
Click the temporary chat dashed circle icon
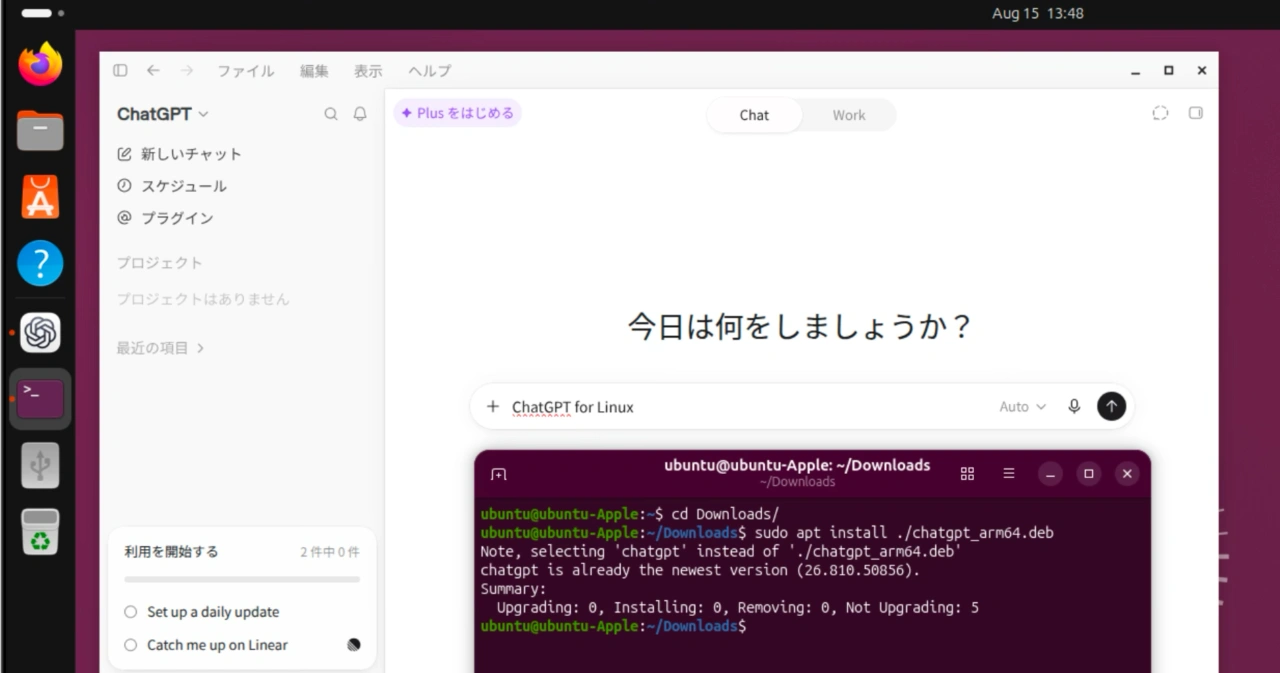[x=1160, y=113]
